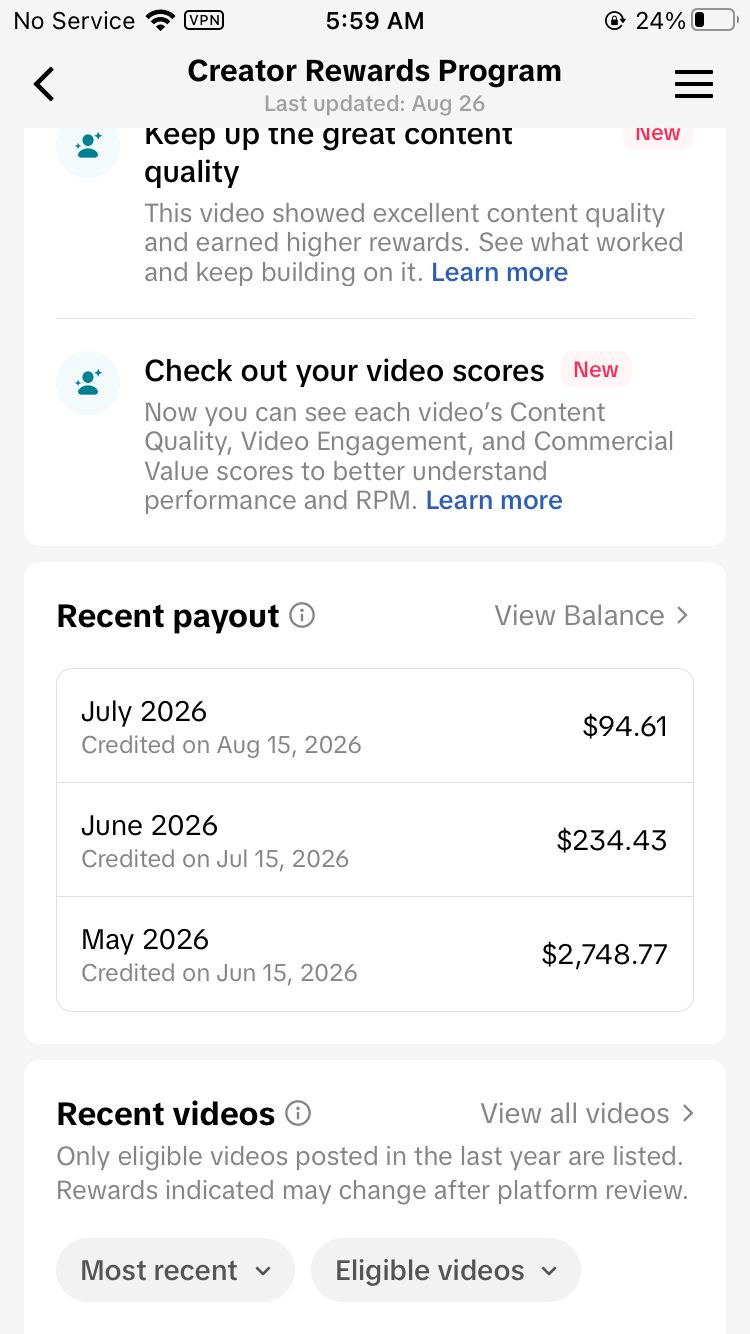This screenshot has height=1334, width=750.
Task: Tap the New badge beside video scores
Action: point(596,370)
